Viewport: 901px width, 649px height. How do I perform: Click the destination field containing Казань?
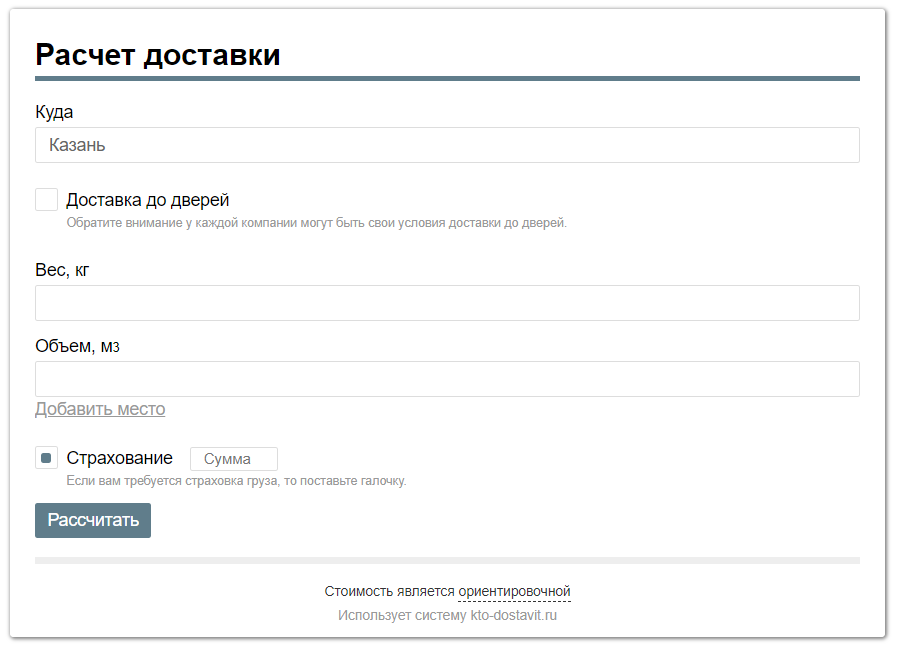tap(447, 145)
